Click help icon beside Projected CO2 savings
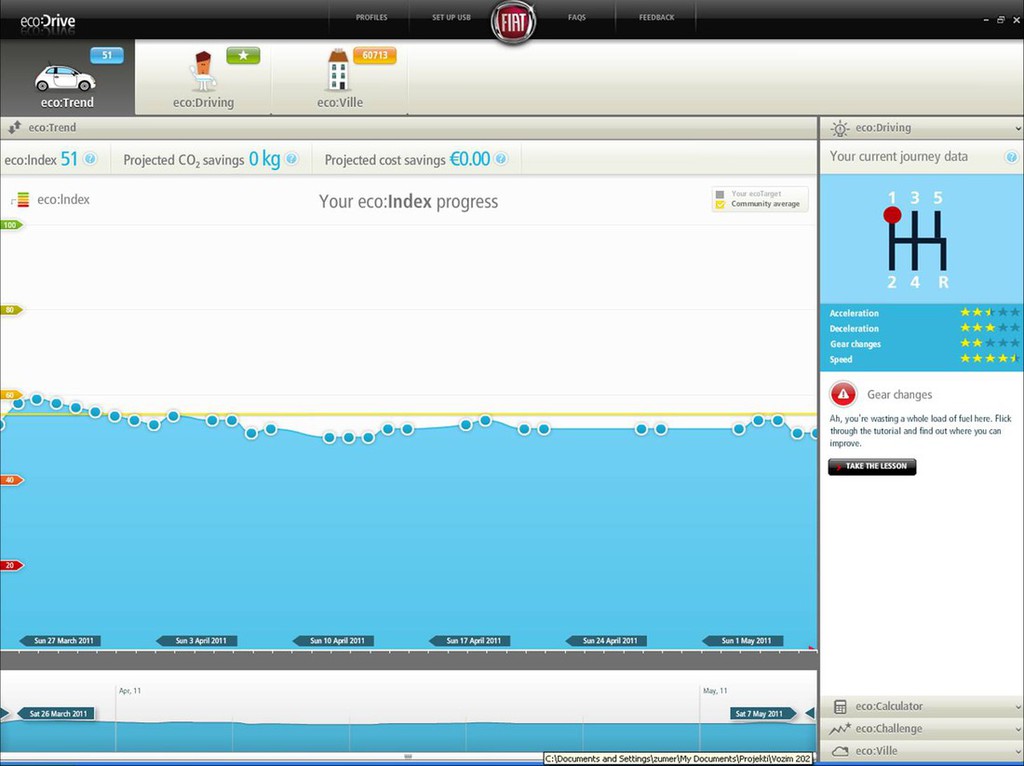 pos(292,159)
